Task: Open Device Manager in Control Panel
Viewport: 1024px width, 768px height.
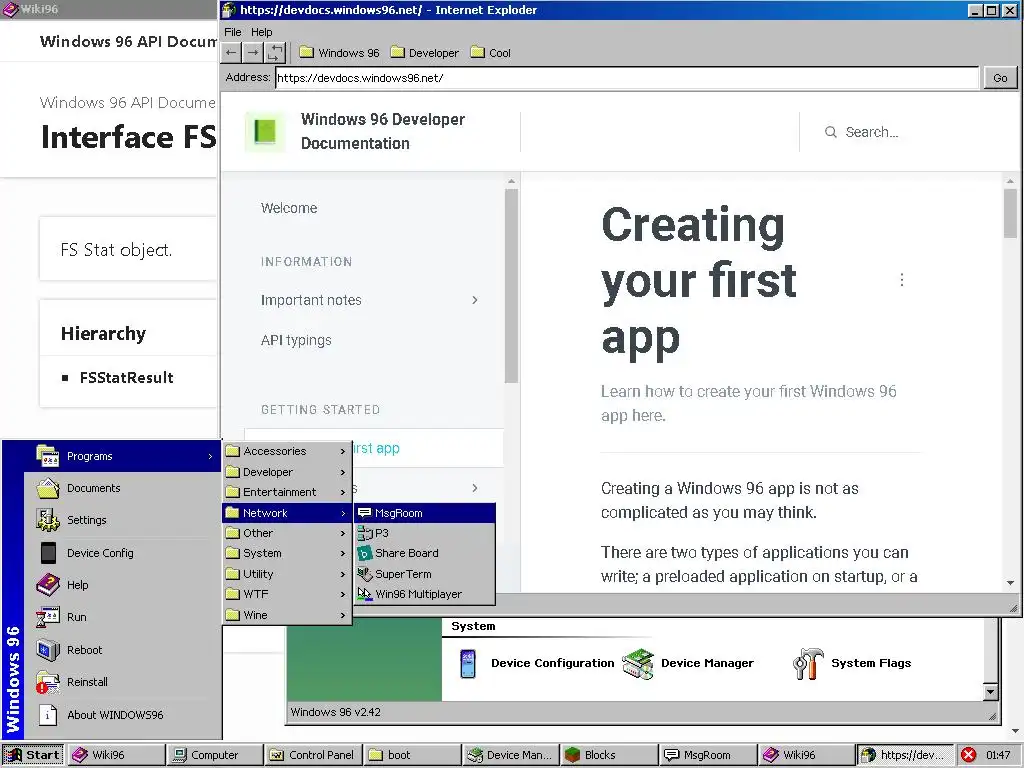Action: 688,664
